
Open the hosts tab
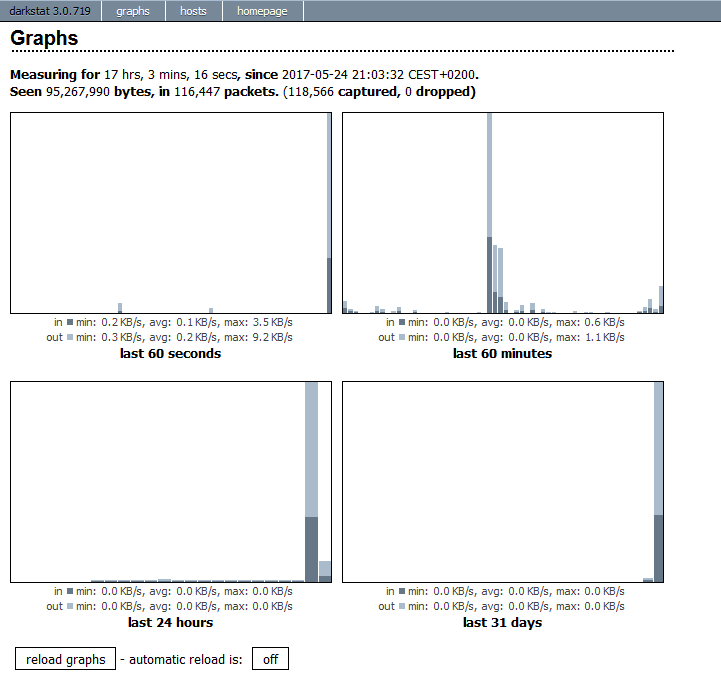coord(194,11)
